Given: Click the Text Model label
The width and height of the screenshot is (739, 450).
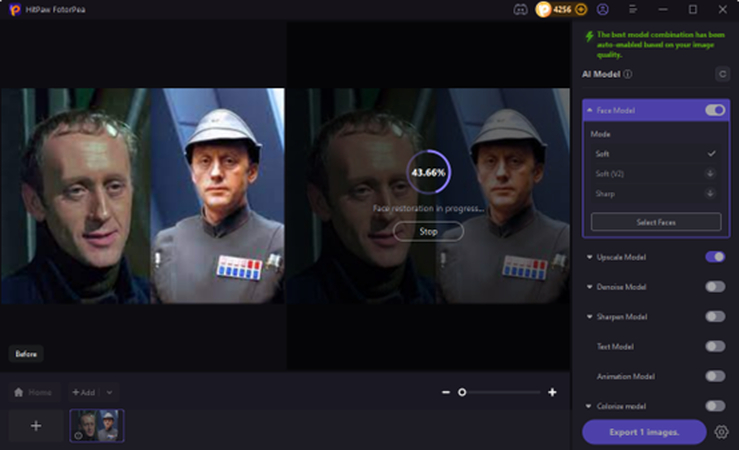Looking at the screenshot, I should click(x=615, y=346).
